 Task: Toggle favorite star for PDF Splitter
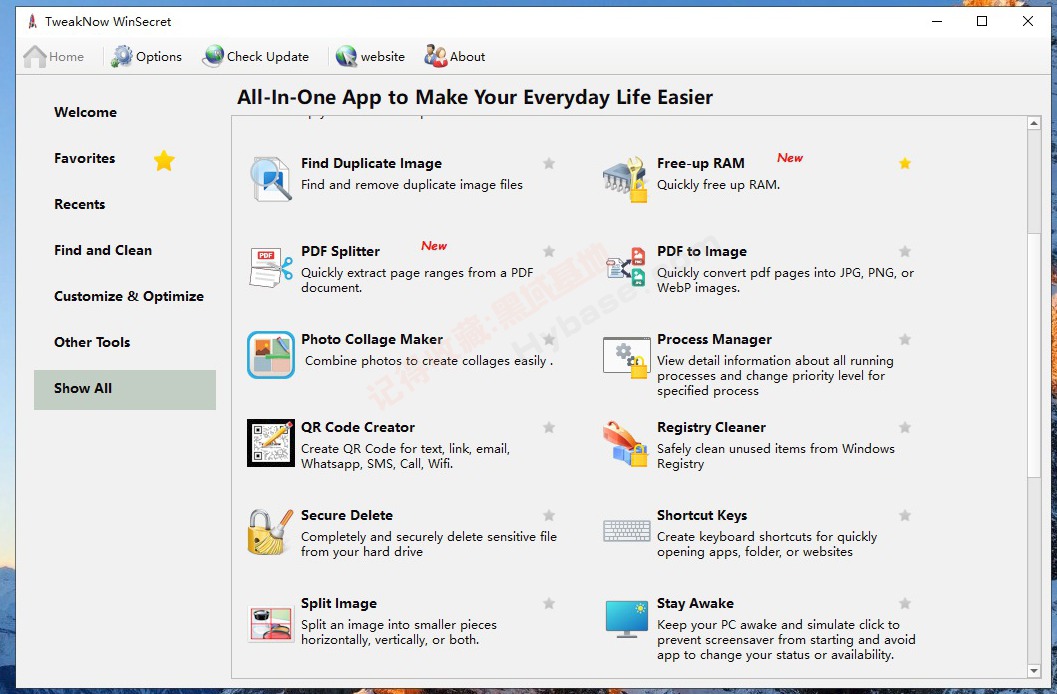(x=549, y=251)
